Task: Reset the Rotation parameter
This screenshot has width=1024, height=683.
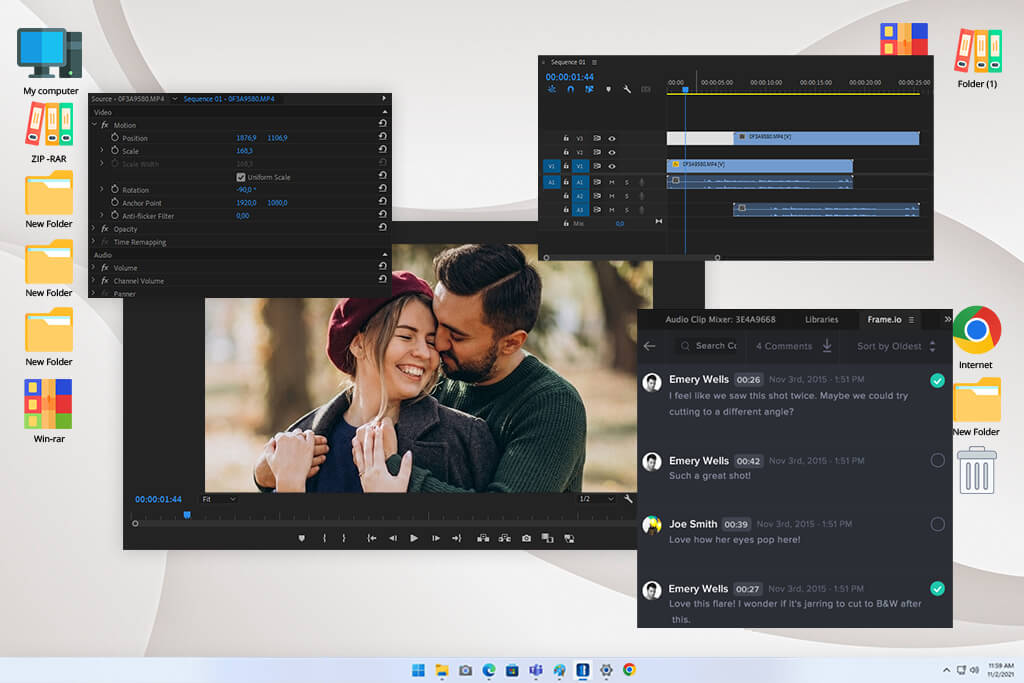Action: pos(383,188)
